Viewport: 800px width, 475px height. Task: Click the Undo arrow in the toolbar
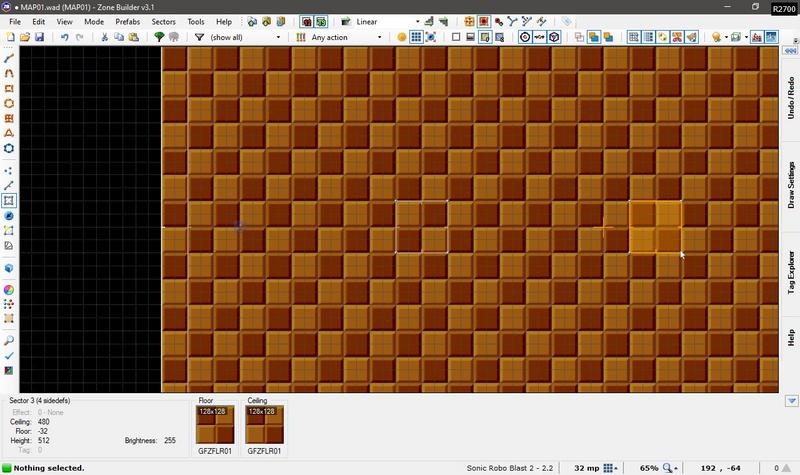[x=65, y=37]
